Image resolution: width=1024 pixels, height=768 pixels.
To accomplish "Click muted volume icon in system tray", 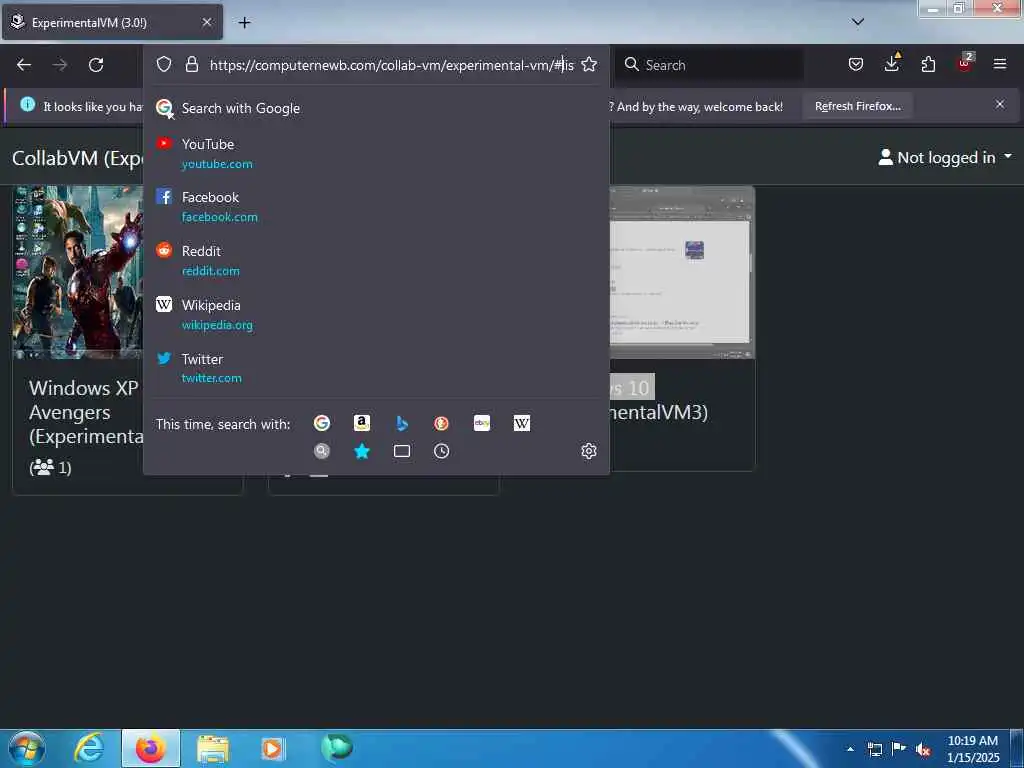I will coord(923,749).
